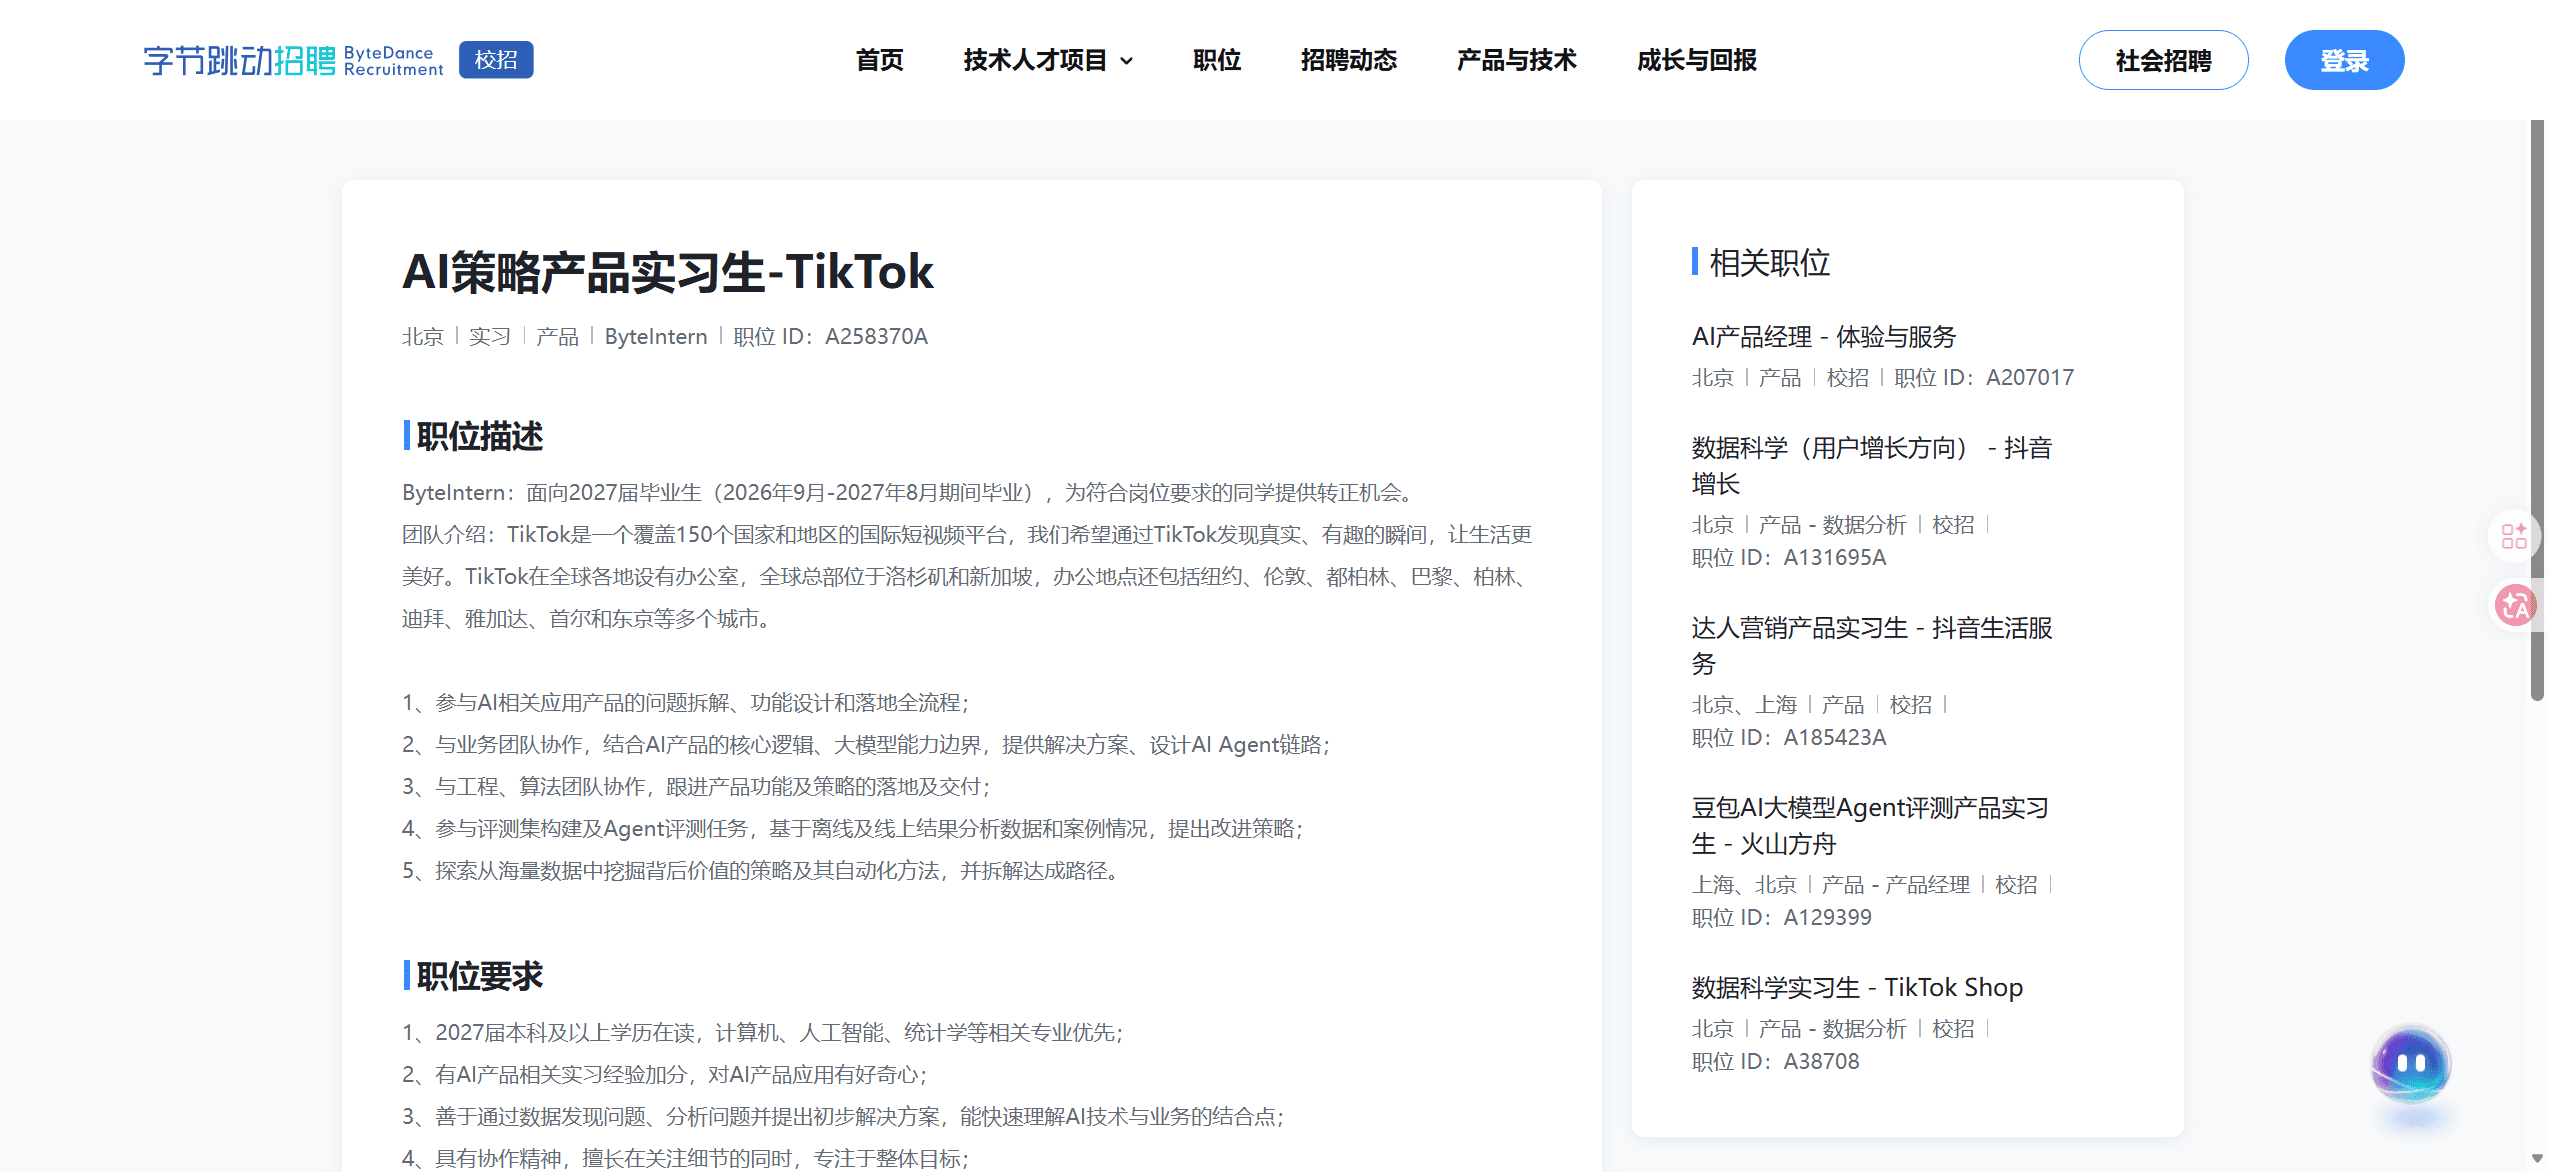
Task: Expand the 技术人才项目 dropdown menu
Action: tap(1048, 60)
